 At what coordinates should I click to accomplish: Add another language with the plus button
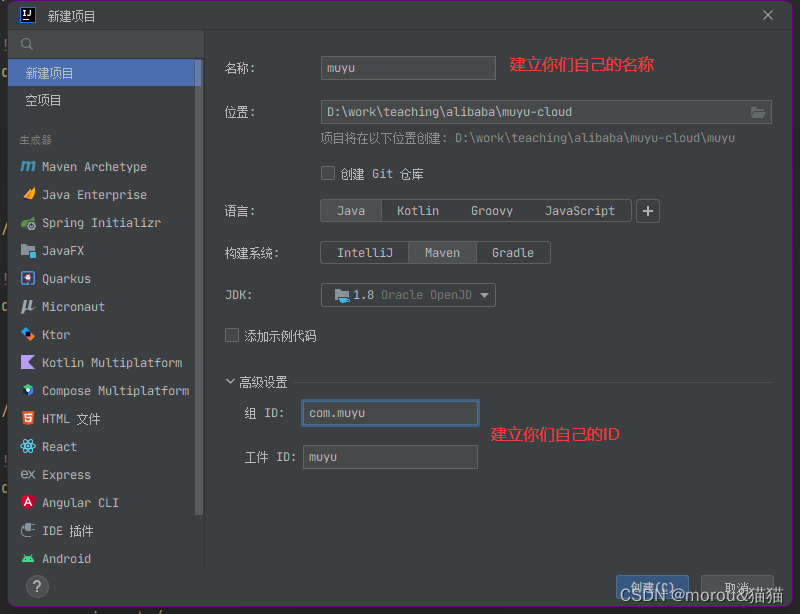coord(648,211)
